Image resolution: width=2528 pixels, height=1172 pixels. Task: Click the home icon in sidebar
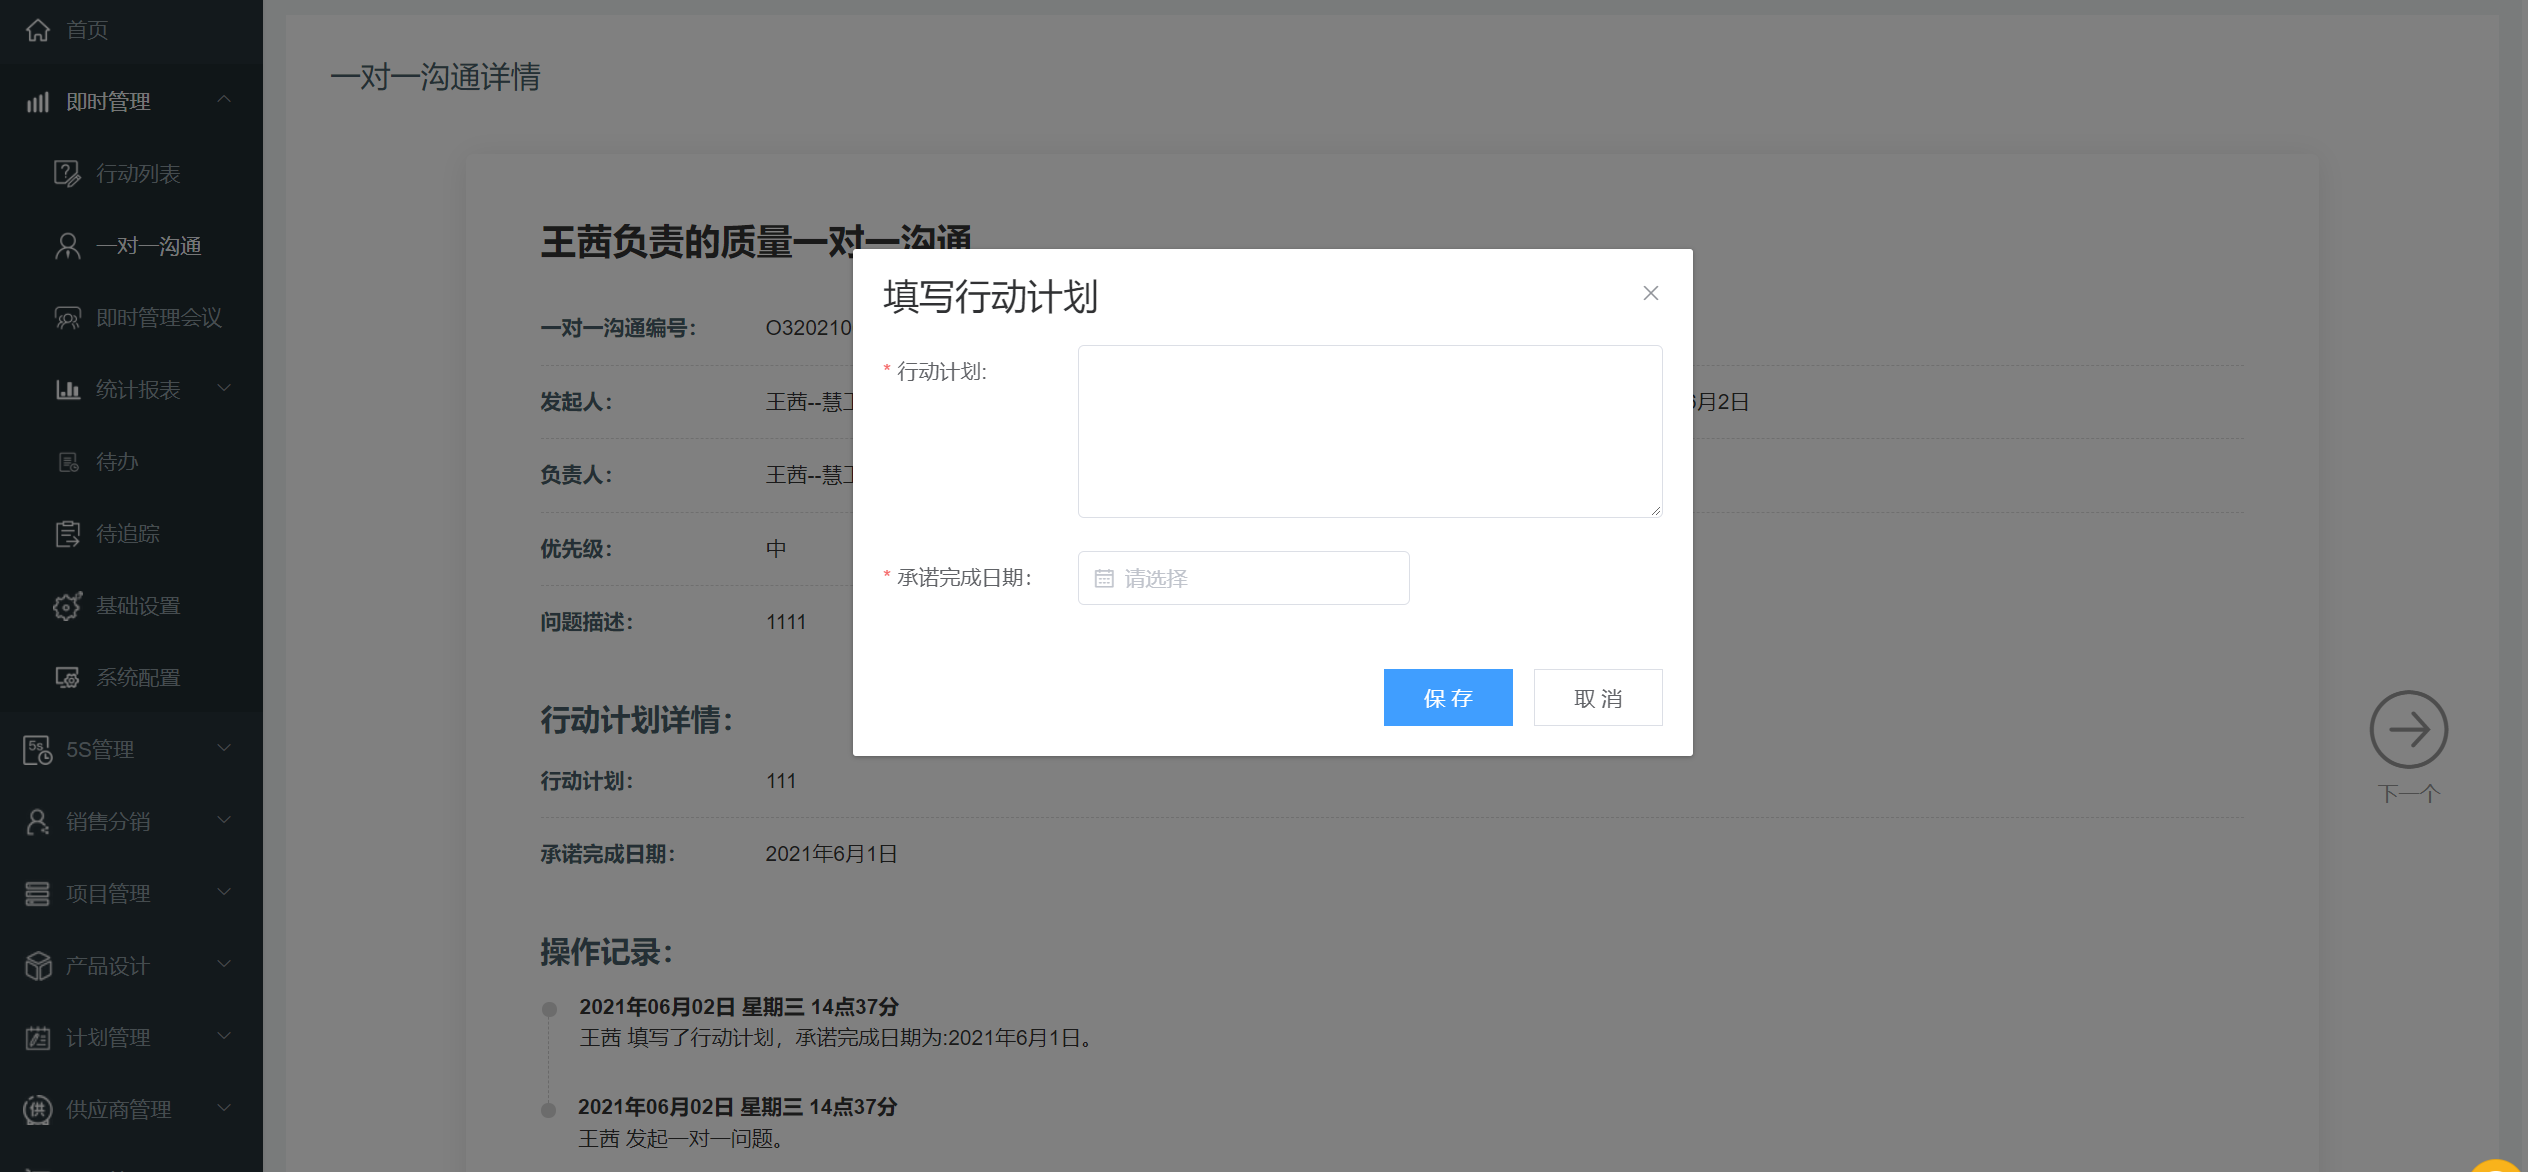38,30
